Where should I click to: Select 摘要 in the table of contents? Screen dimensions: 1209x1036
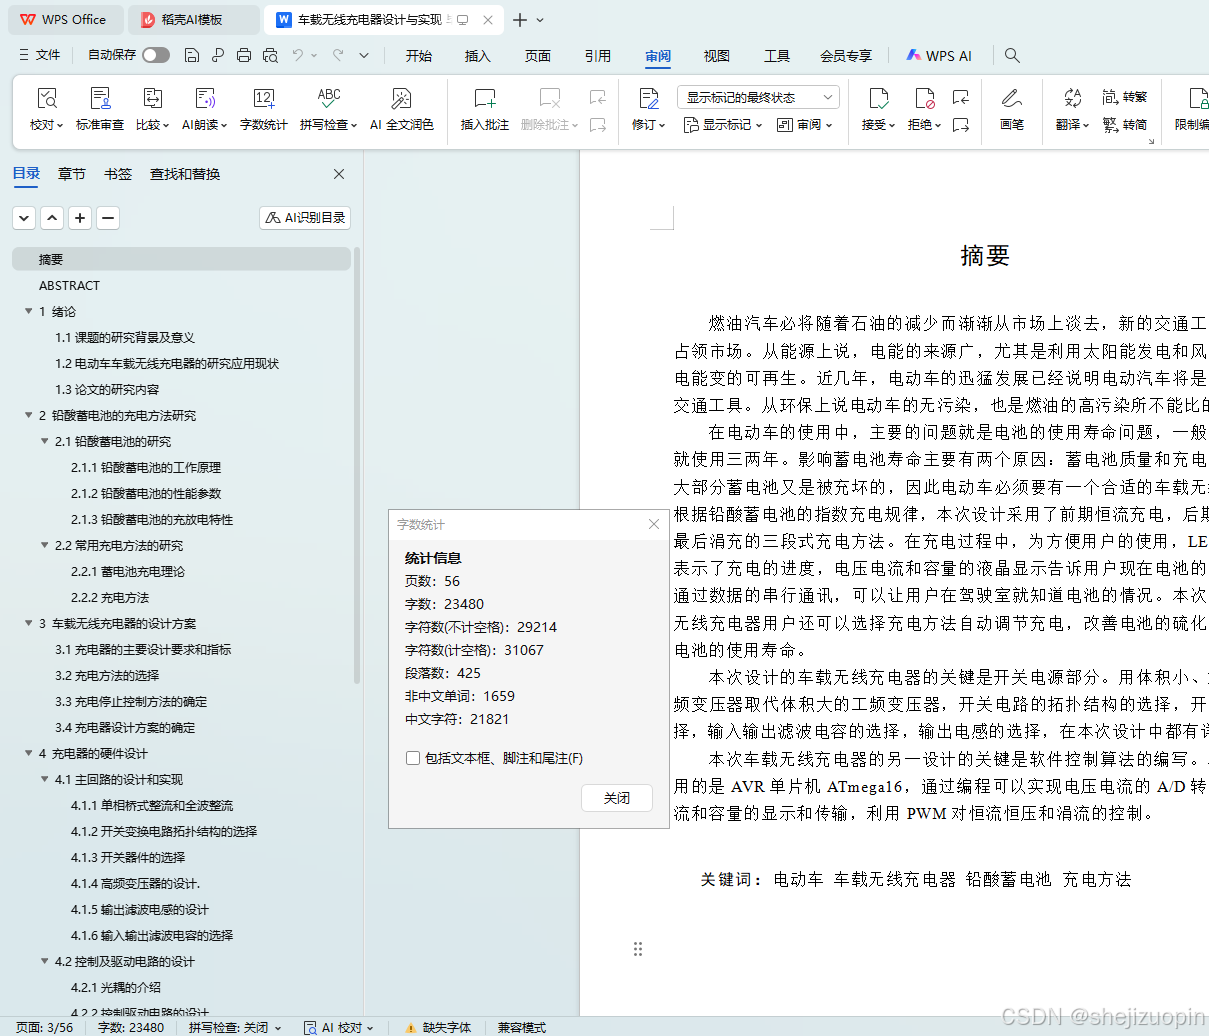(51, 258)
